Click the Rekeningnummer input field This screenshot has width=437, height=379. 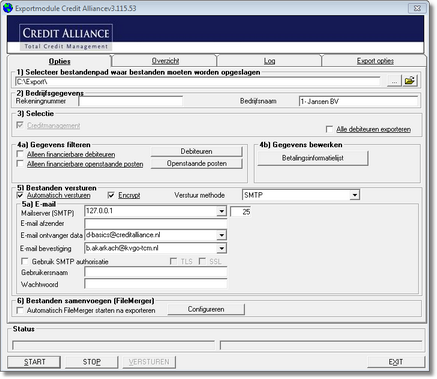[x=131, y=101]
